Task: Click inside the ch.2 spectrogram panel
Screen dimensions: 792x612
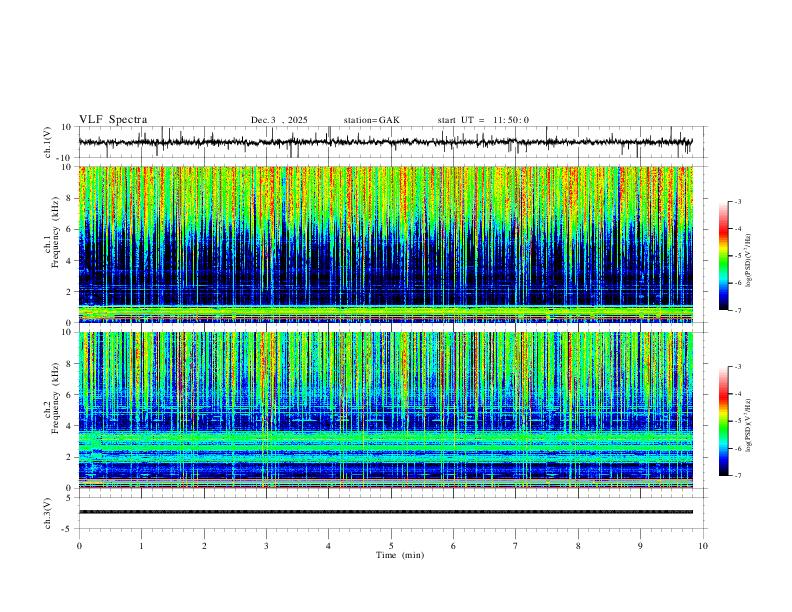Action: 385,410
